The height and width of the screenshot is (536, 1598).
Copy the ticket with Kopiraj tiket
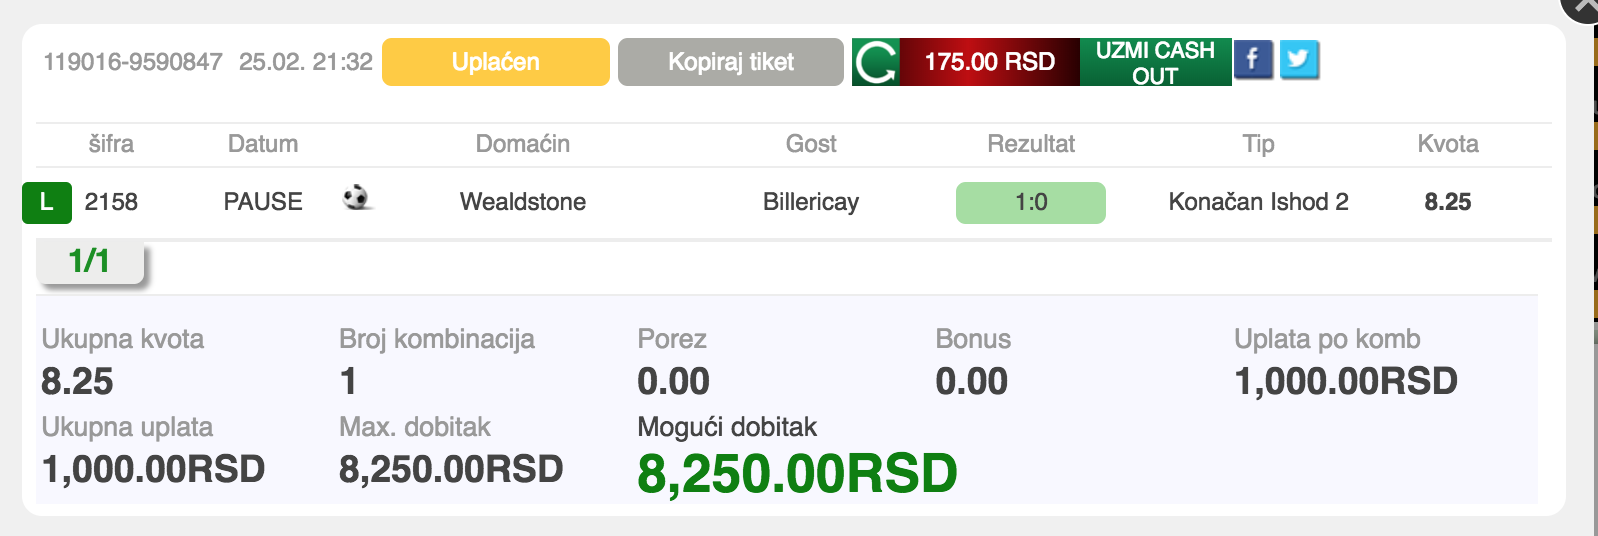tap(731, 62)
